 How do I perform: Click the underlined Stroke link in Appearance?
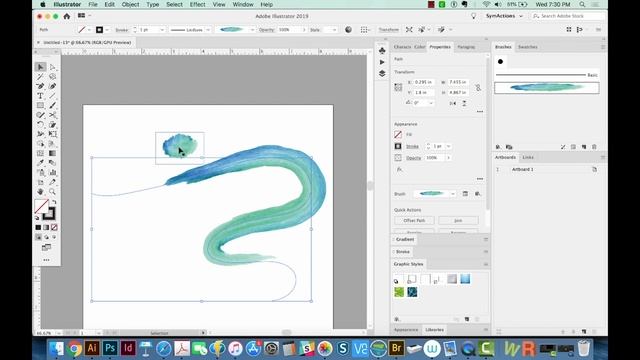pyautogui.click(x=412, y=146)
